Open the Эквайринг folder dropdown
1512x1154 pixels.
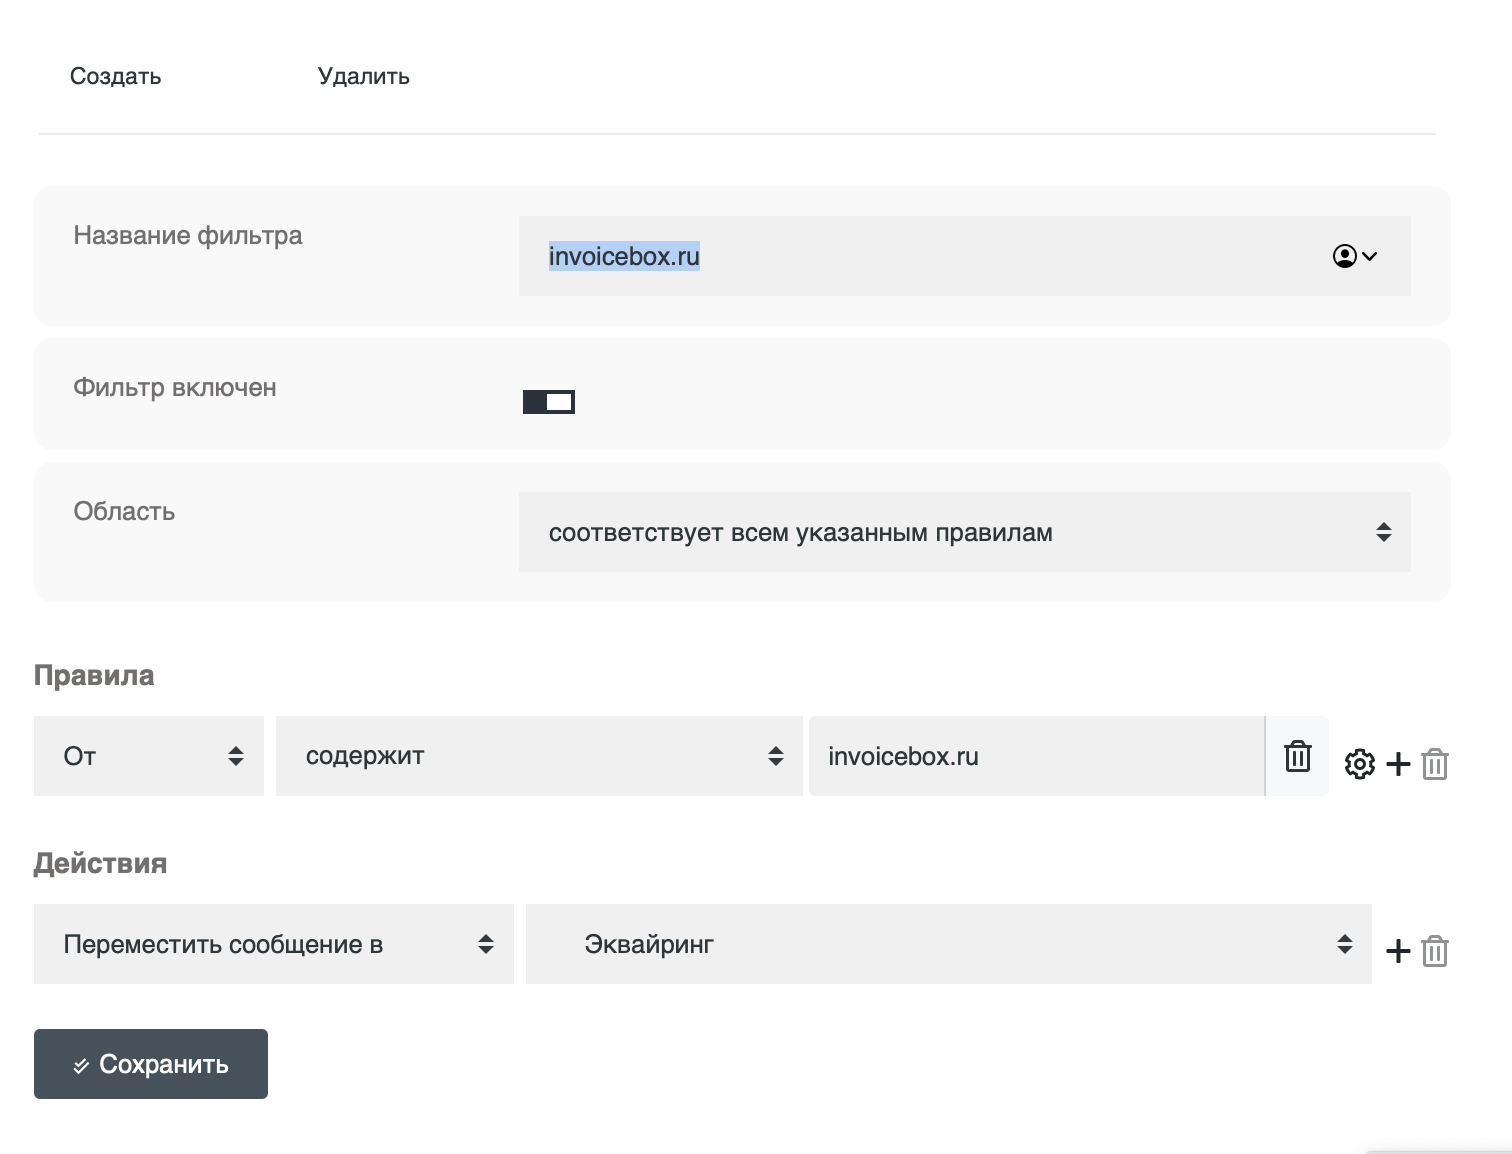pos(948,944)
